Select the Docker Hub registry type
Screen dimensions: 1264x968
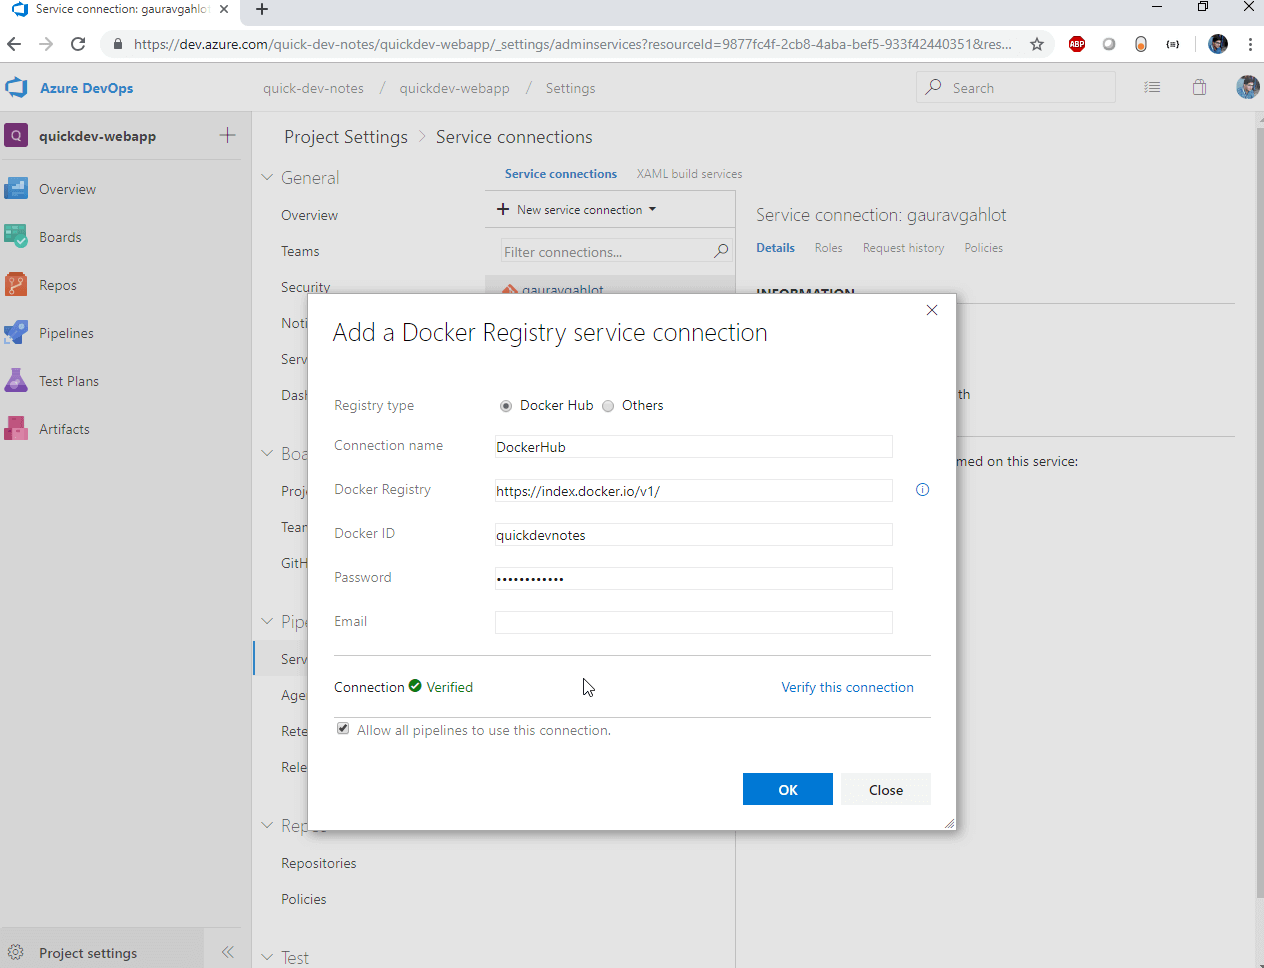[x=506, y=406]
